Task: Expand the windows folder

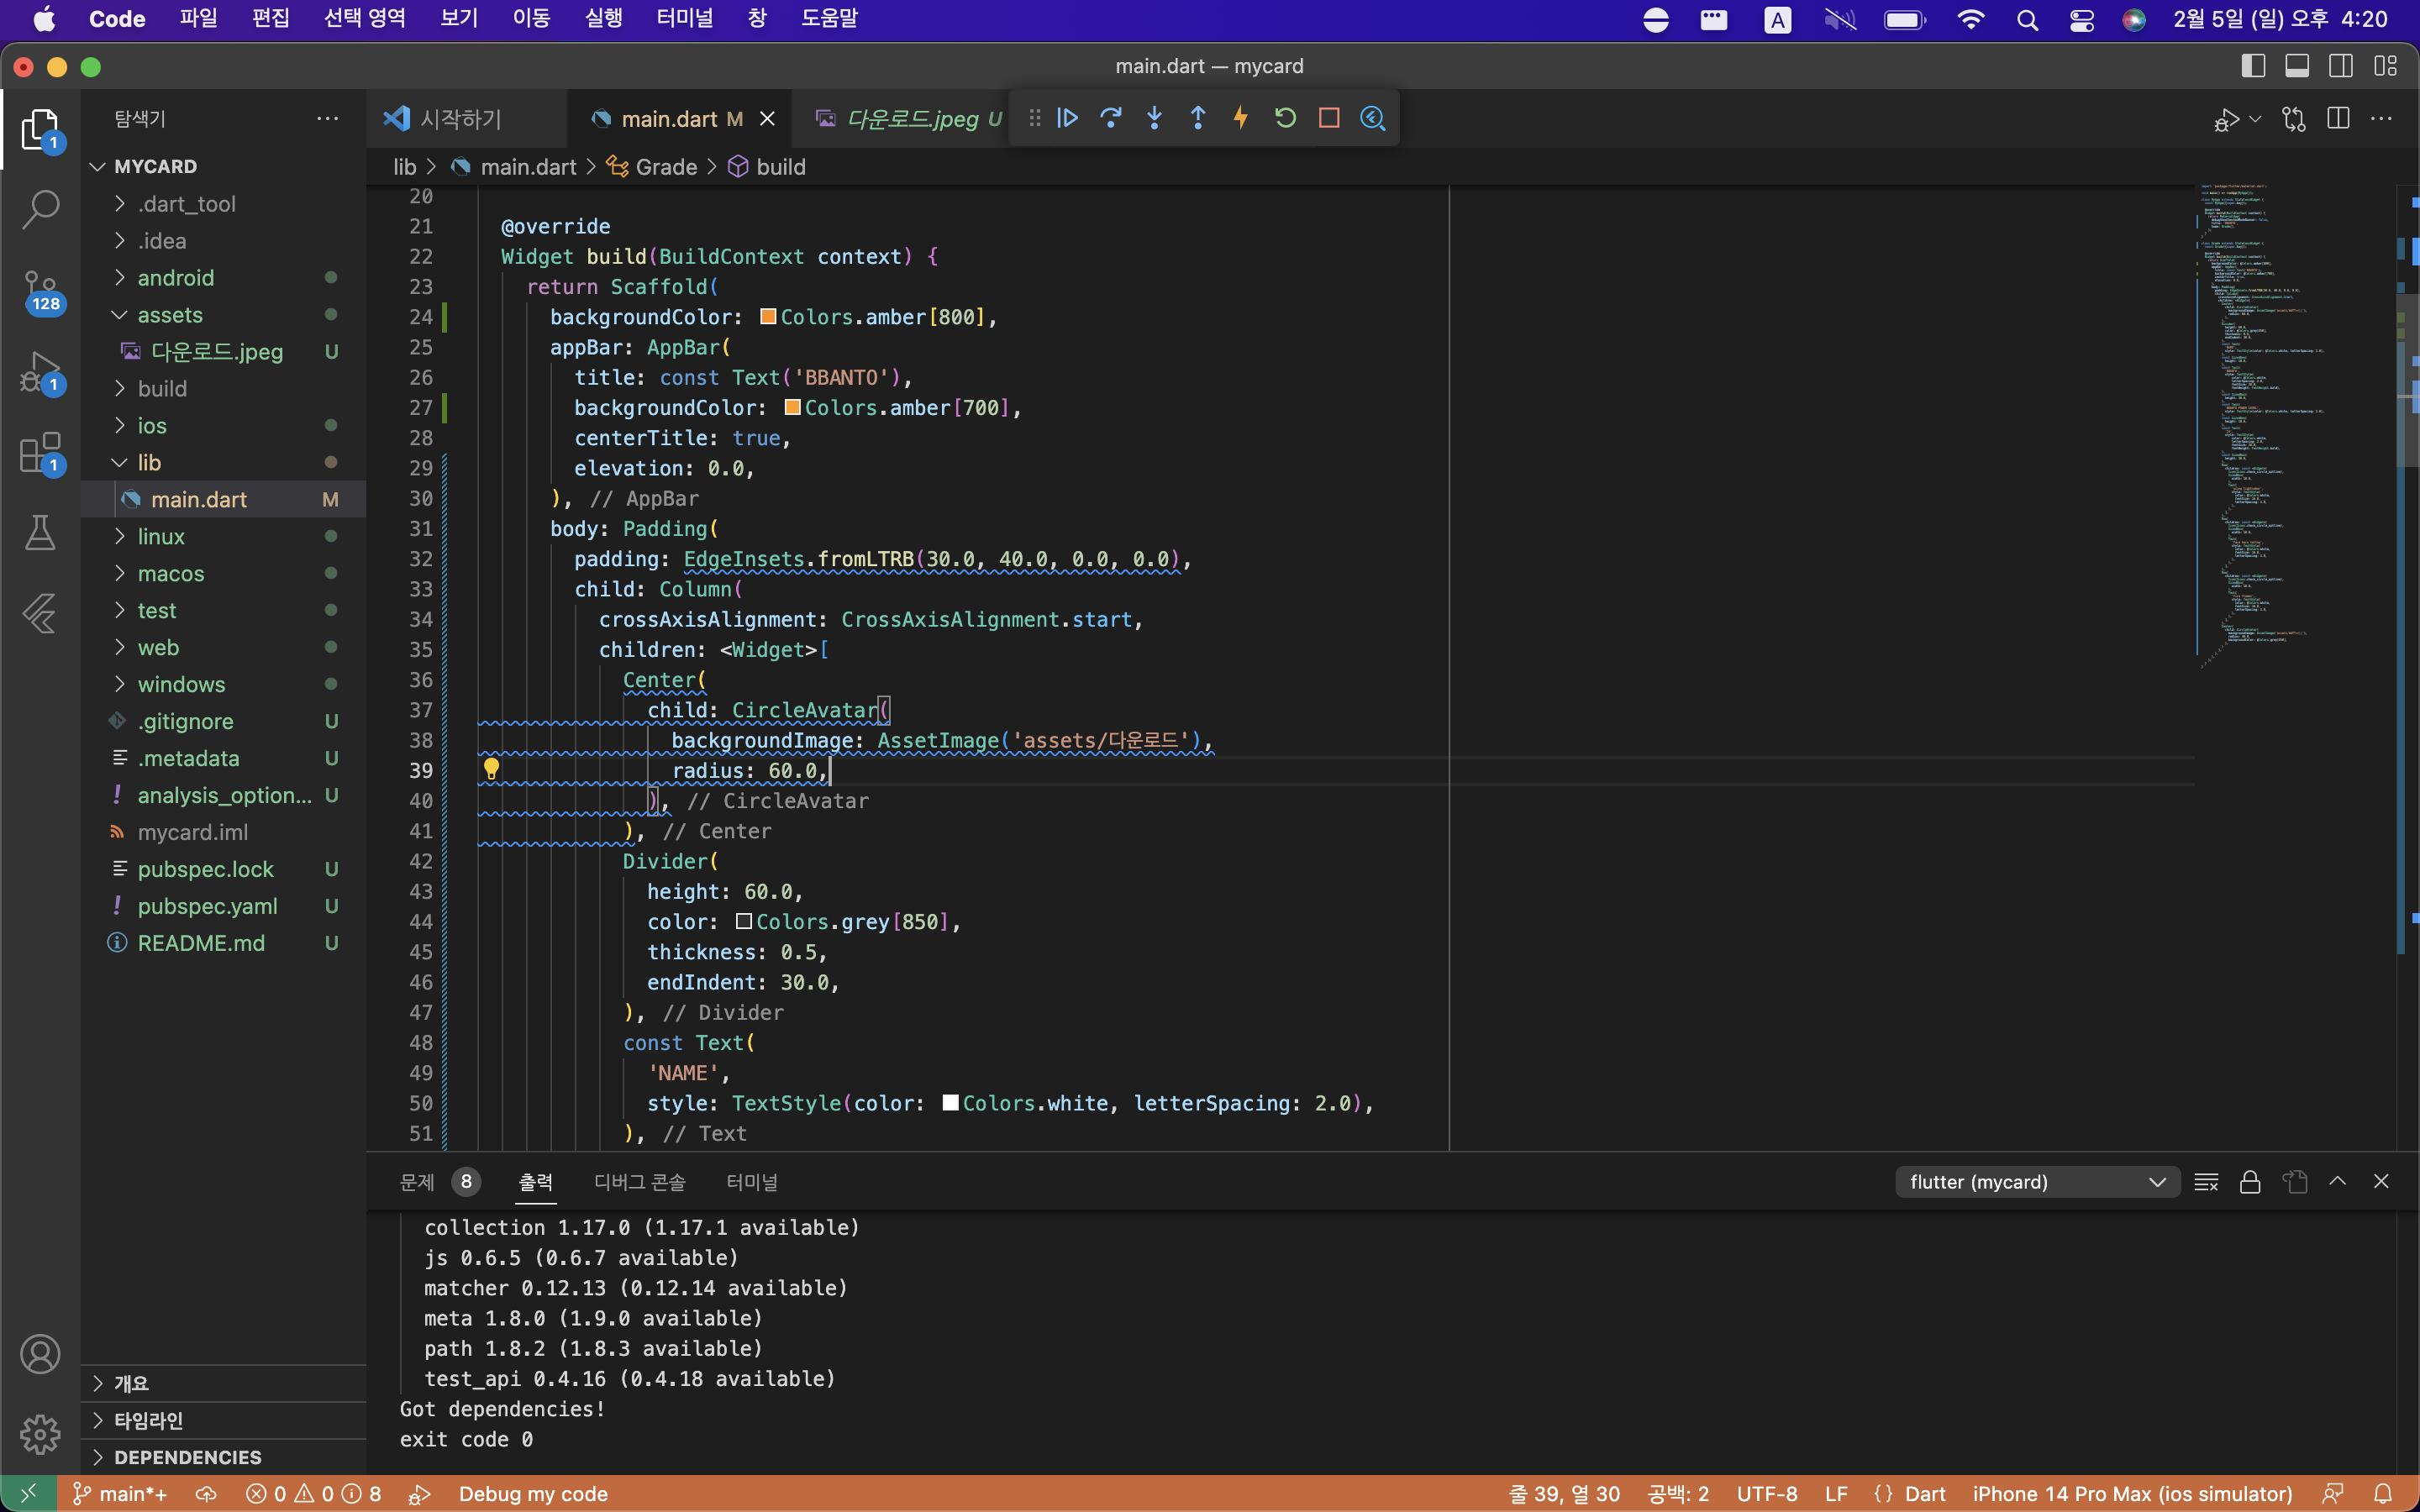Action: 120,684
